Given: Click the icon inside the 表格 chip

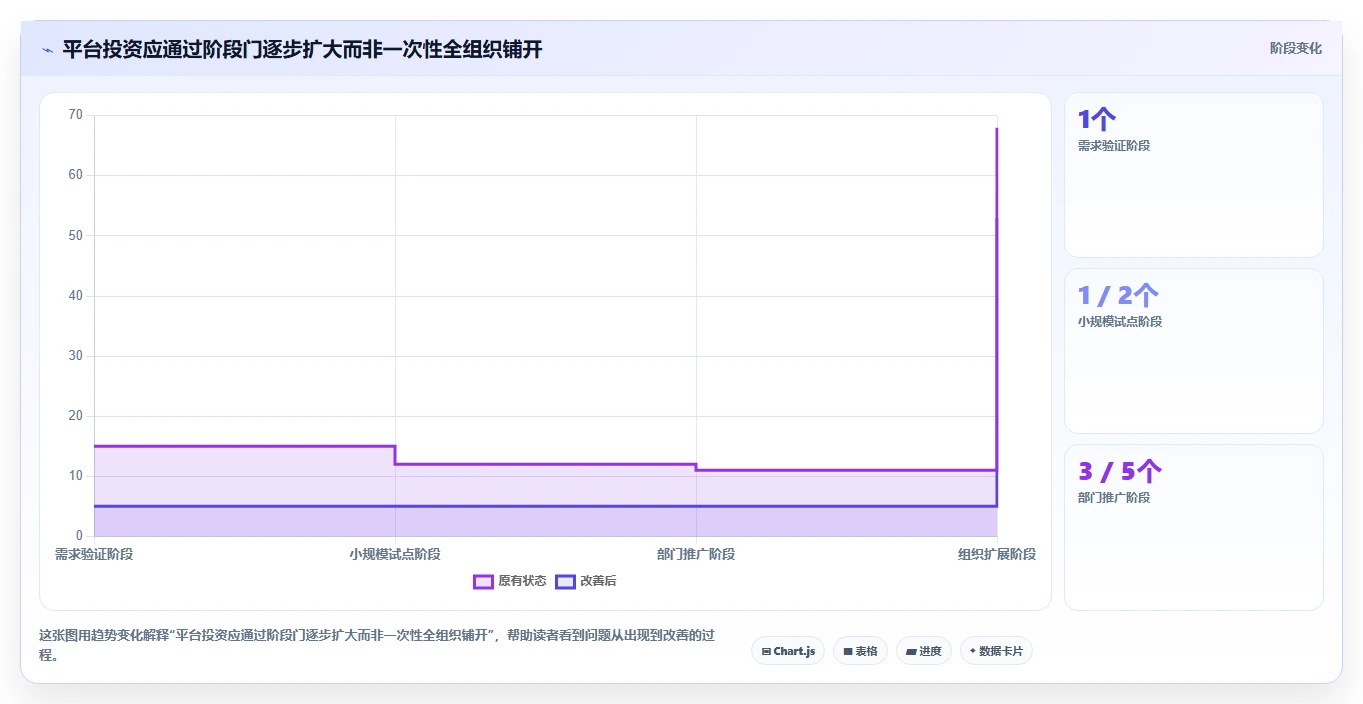Looking at the screenshot, I should [x=848, y=651].
